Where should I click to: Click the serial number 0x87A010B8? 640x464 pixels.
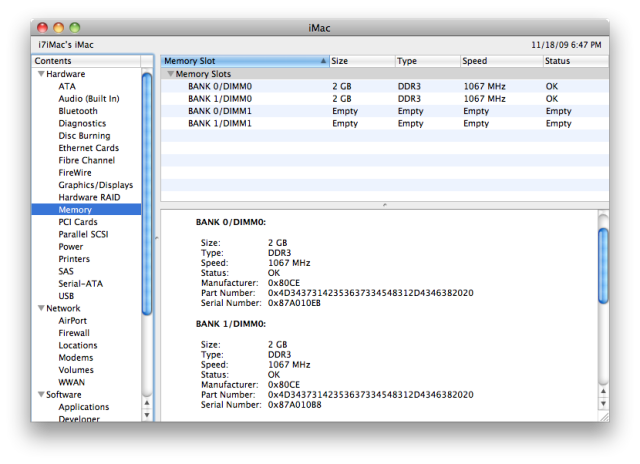click(x=294, y=405)
